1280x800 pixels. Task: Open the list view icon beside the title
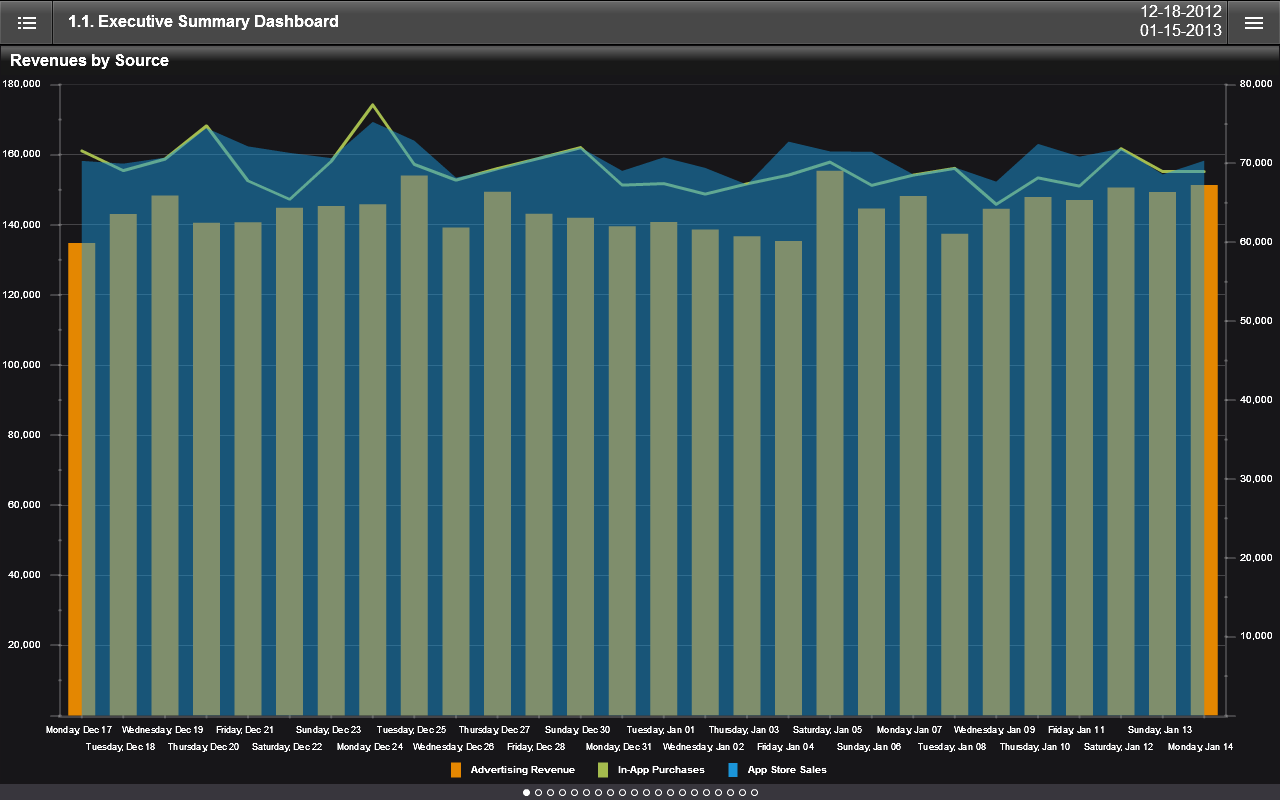pyautogui.click(x=27, y=22)
